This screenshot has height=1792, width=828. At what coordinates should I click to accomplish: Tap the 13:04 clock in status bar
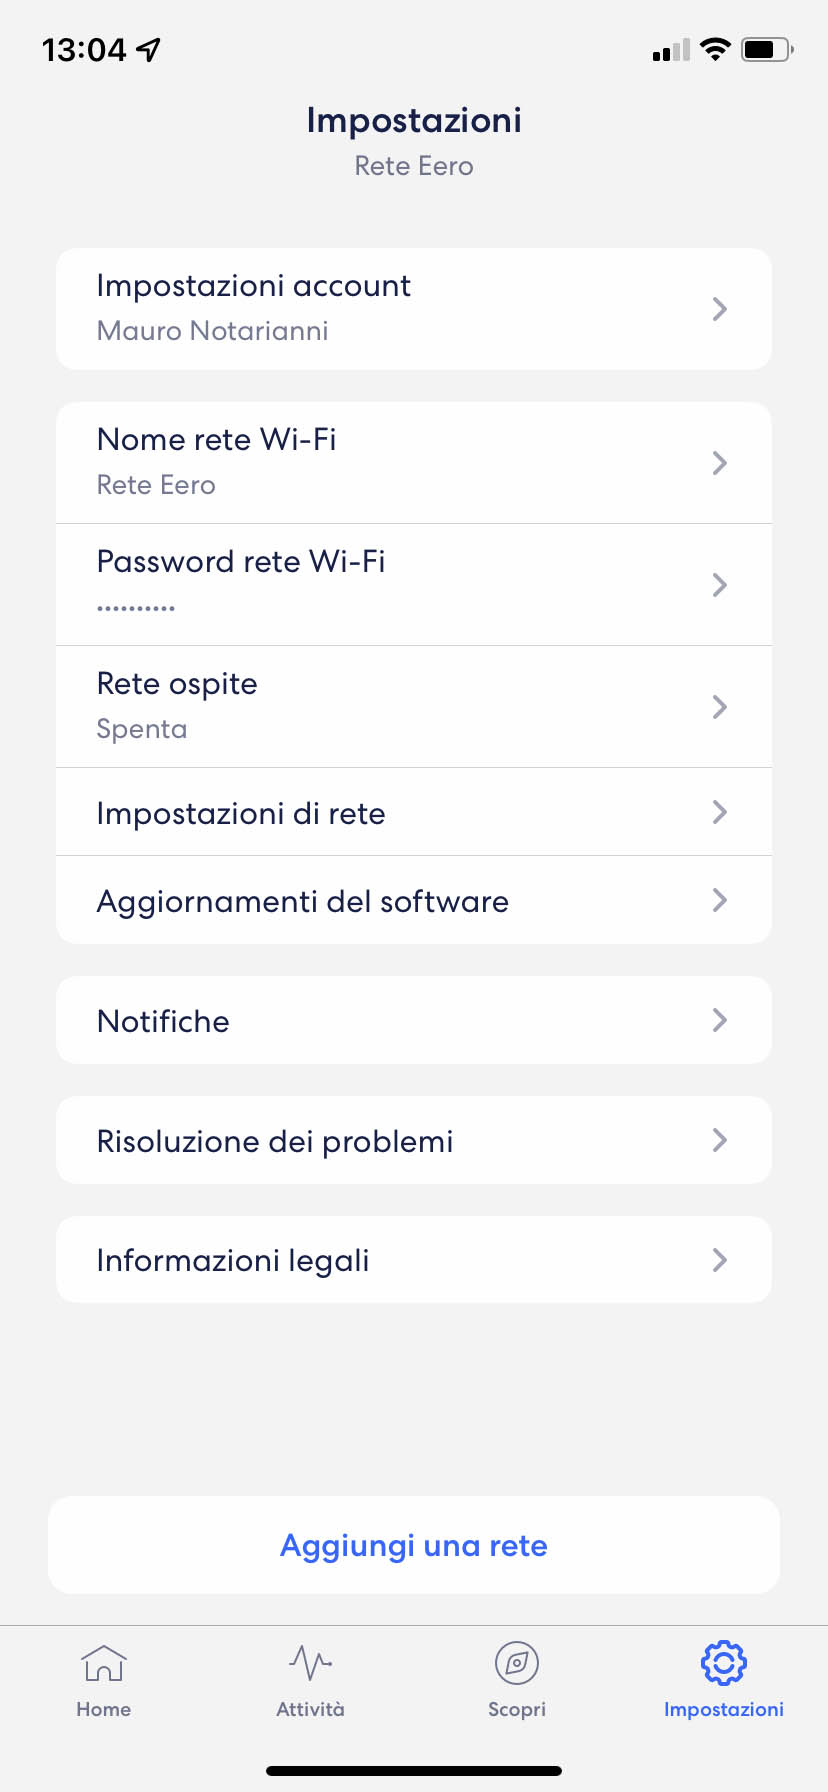tap(84, 49)
